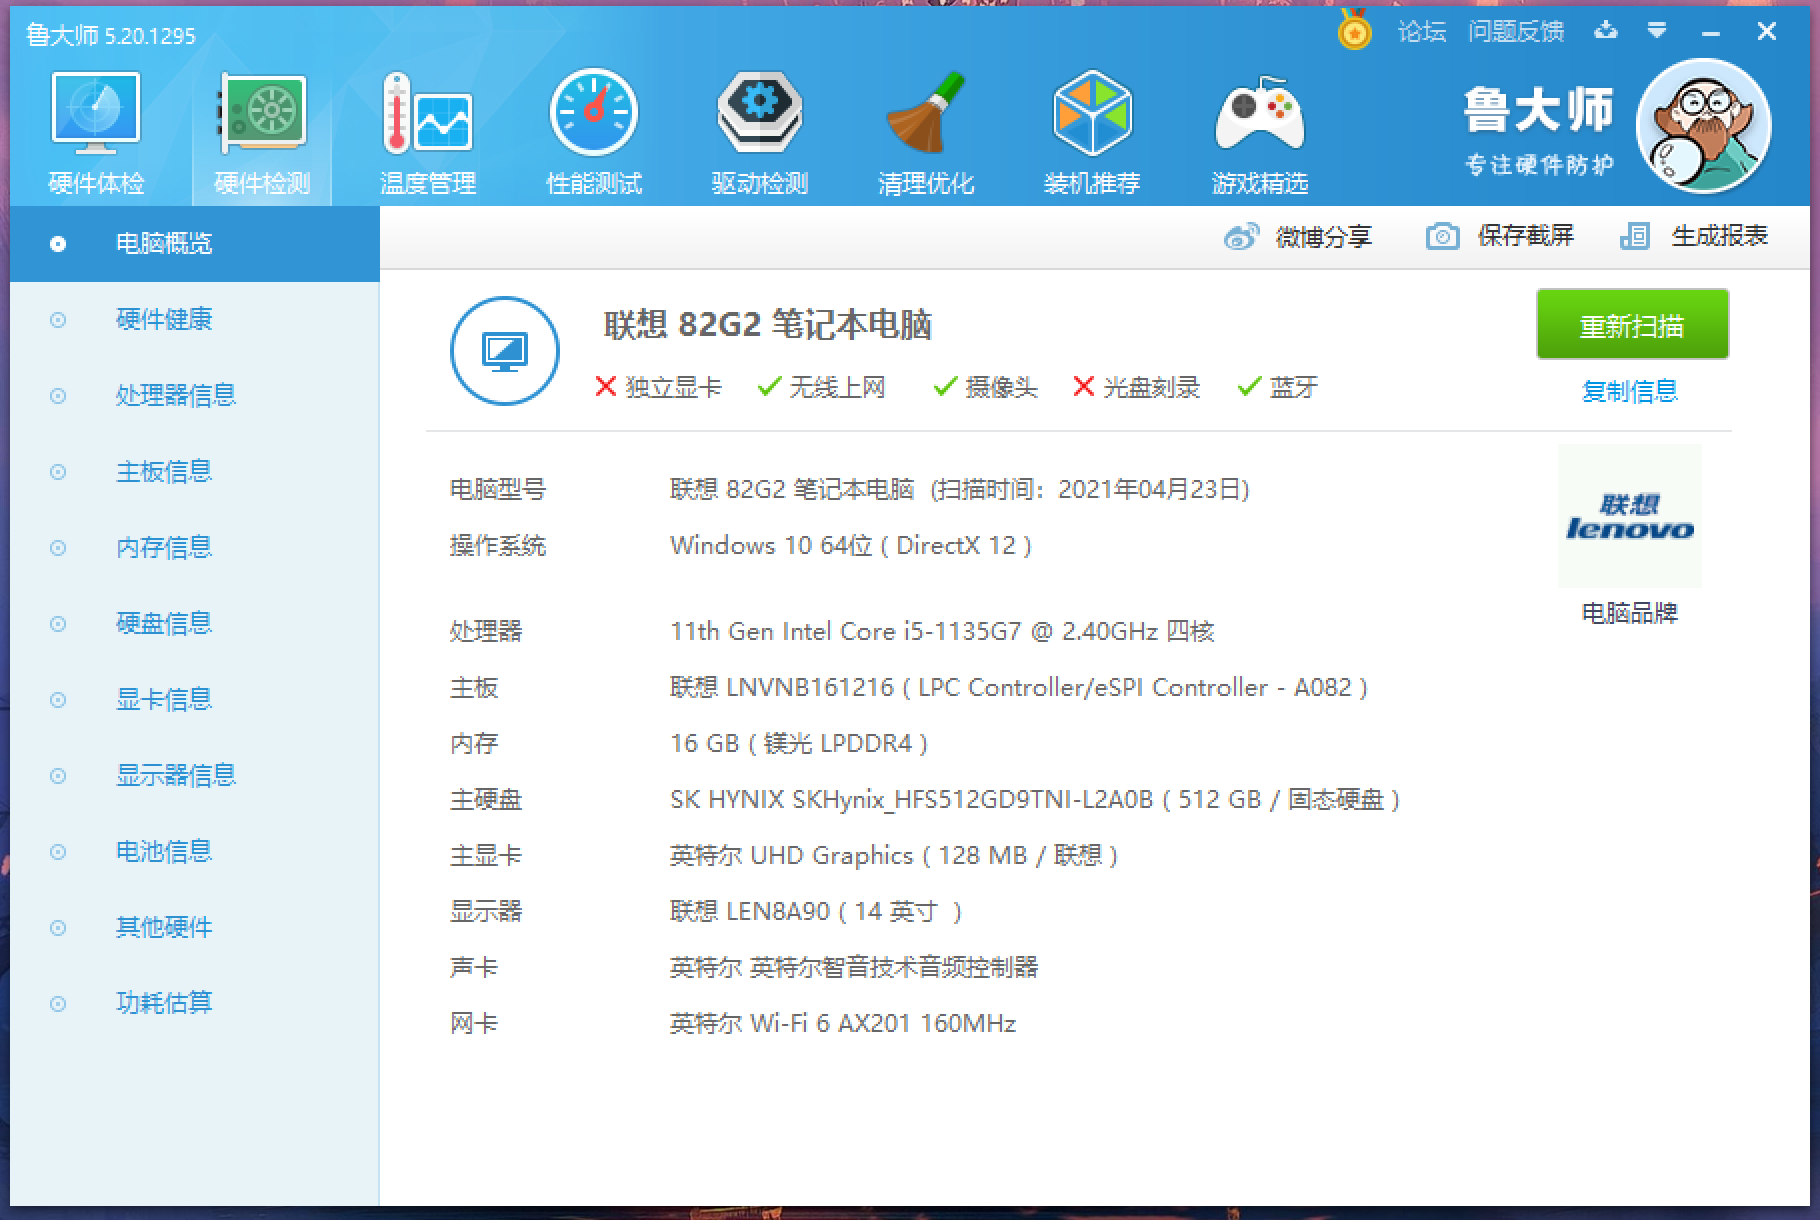Click the 联想 LNVNB161216 motherboard value
The image size is (1820, 1220).
pos(1019,688)
